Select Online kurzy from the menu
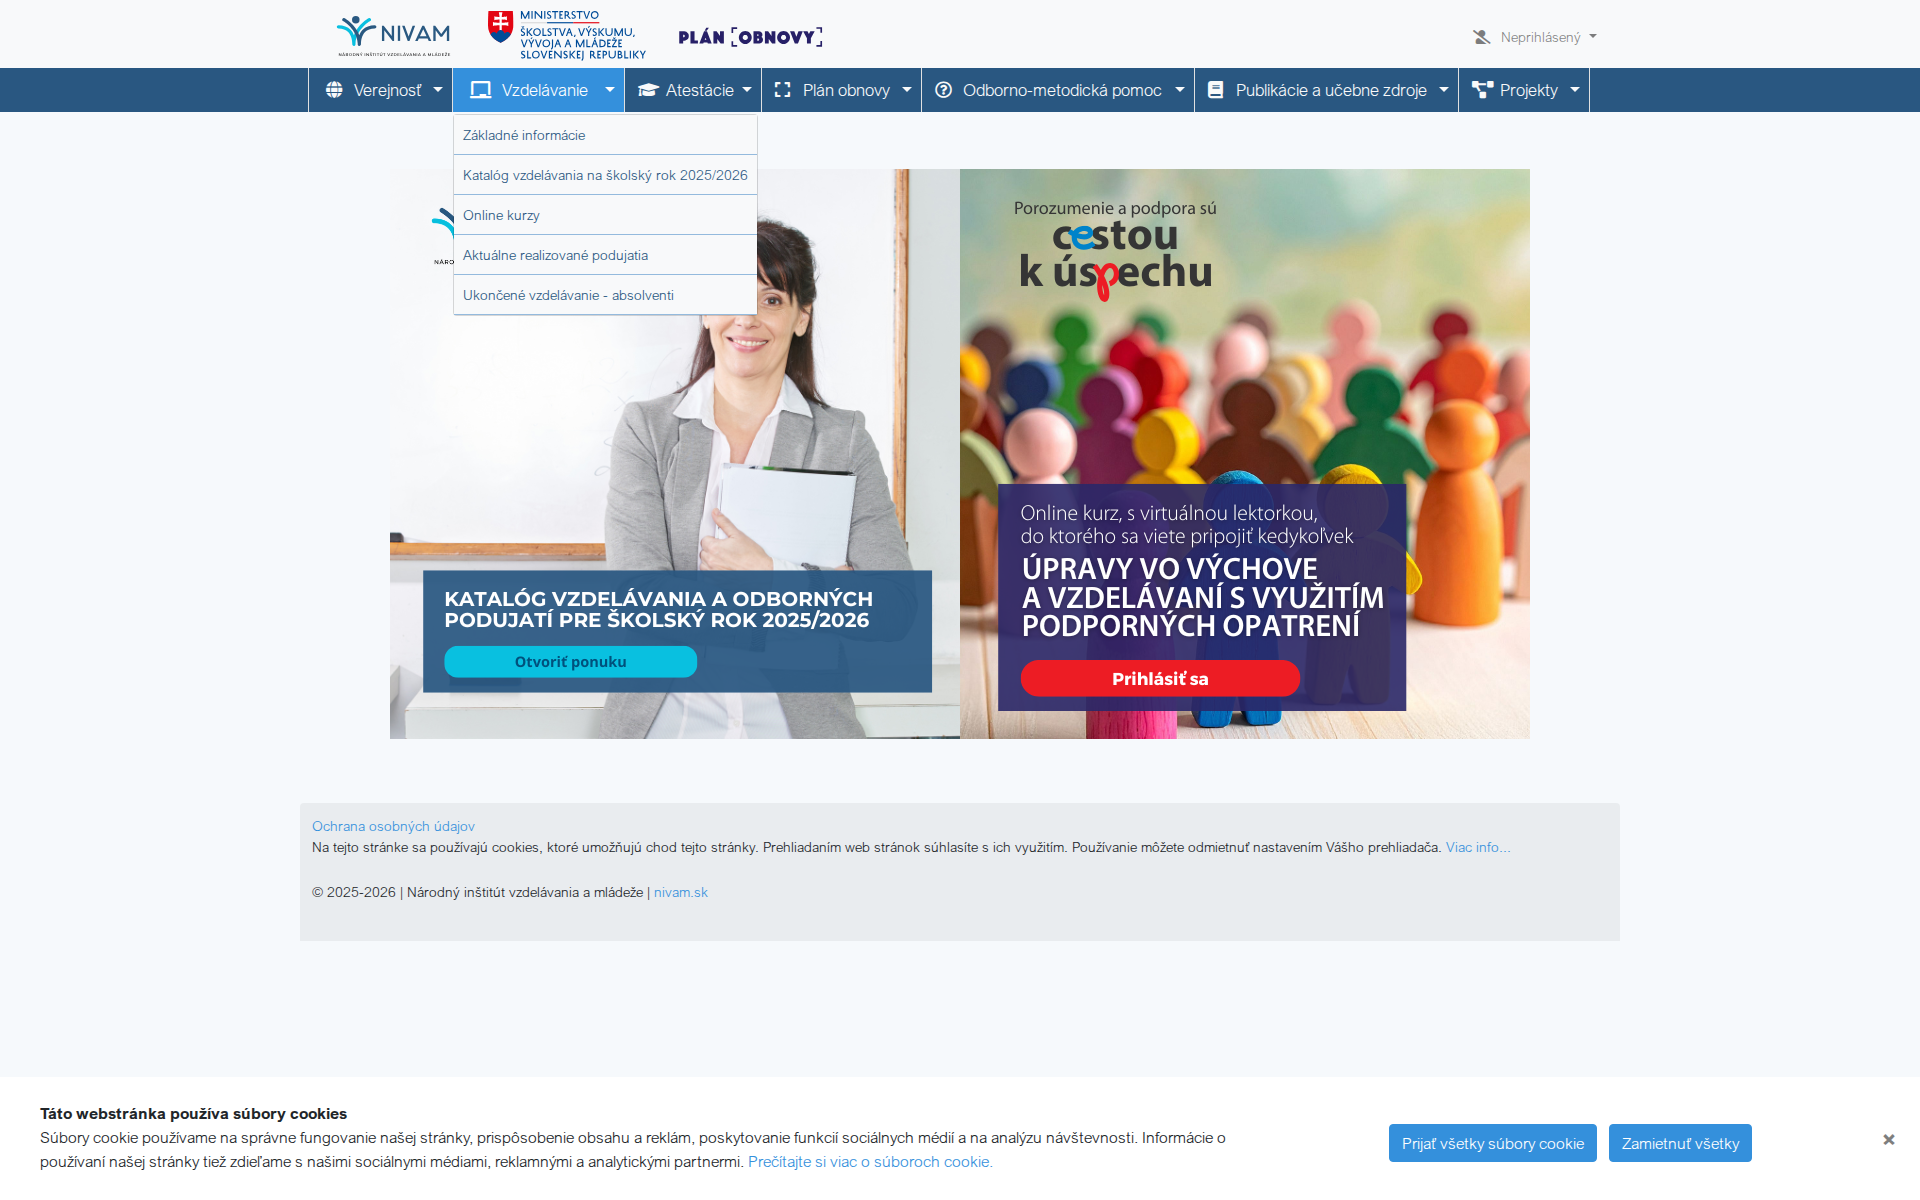 (501, 214)
